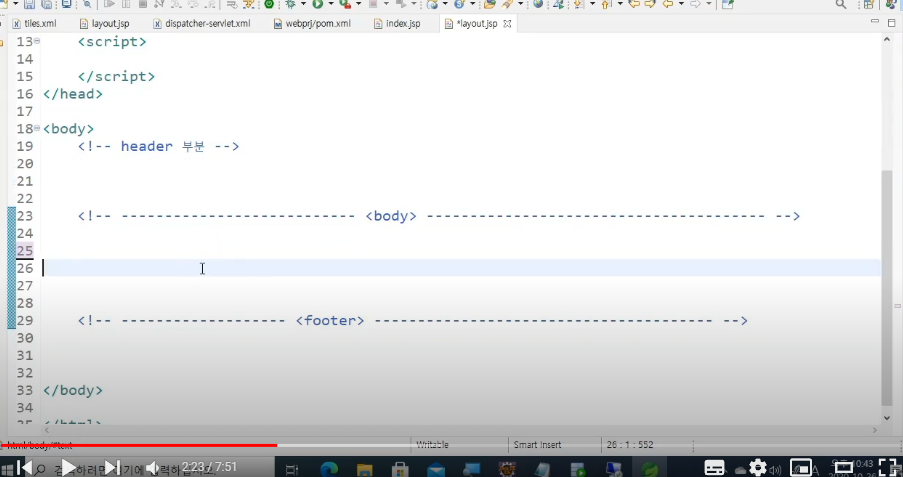
Task: Open the Run button dropdown arrow
Action: (x=331, y=5)
